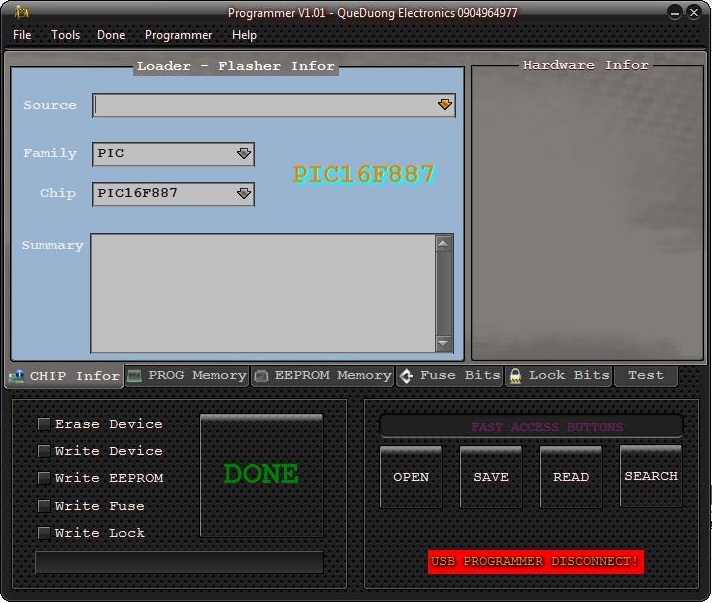Click the Summary scrollbar track

click(x=444, y=293)
